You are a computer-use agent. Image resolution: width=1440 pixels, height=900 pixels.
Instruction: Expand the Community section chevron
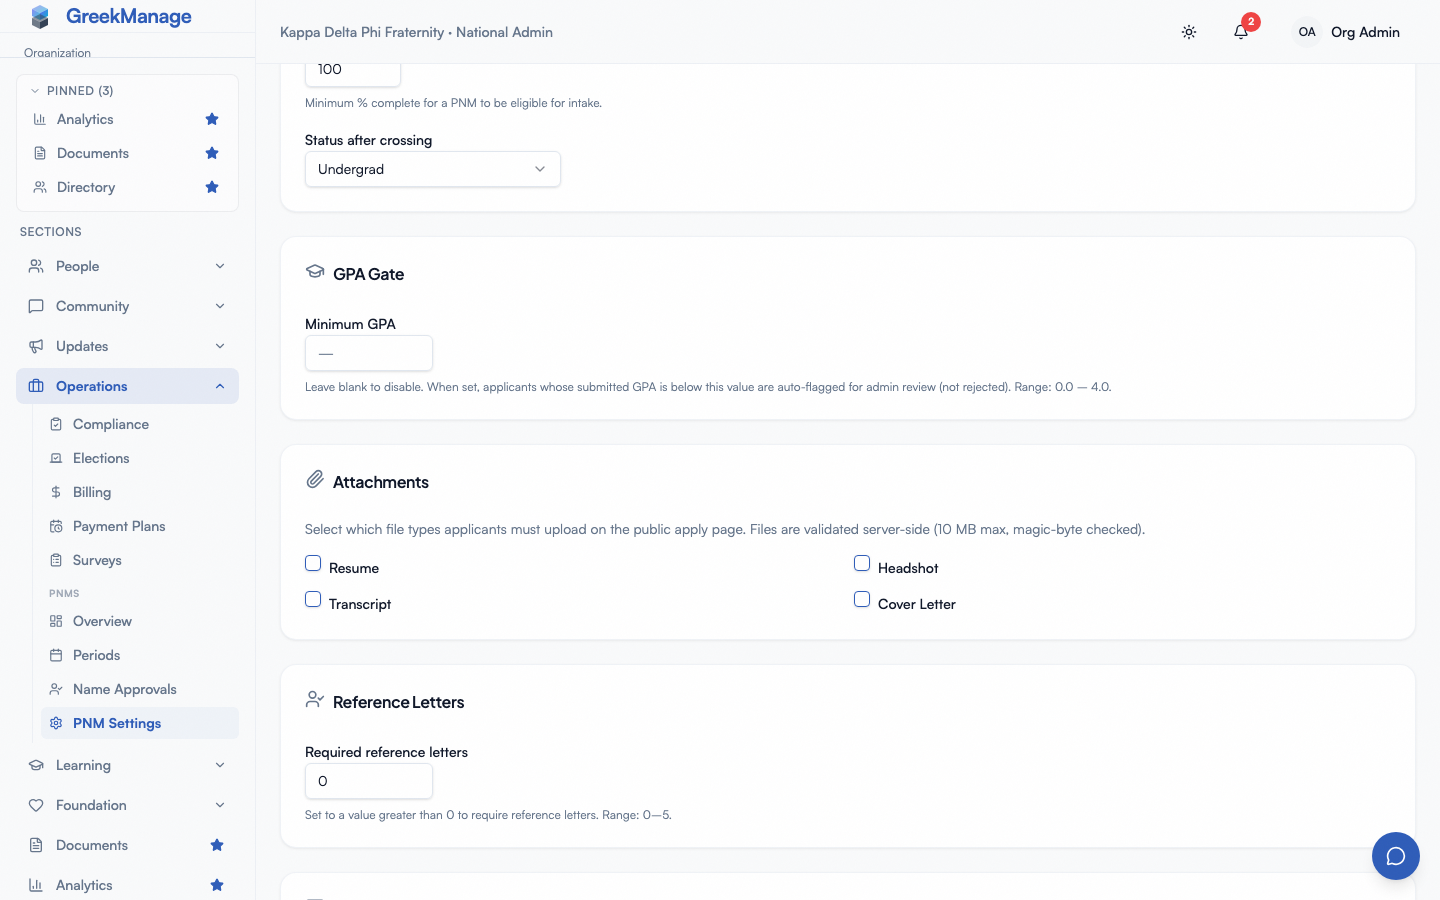tap(220, 306)
